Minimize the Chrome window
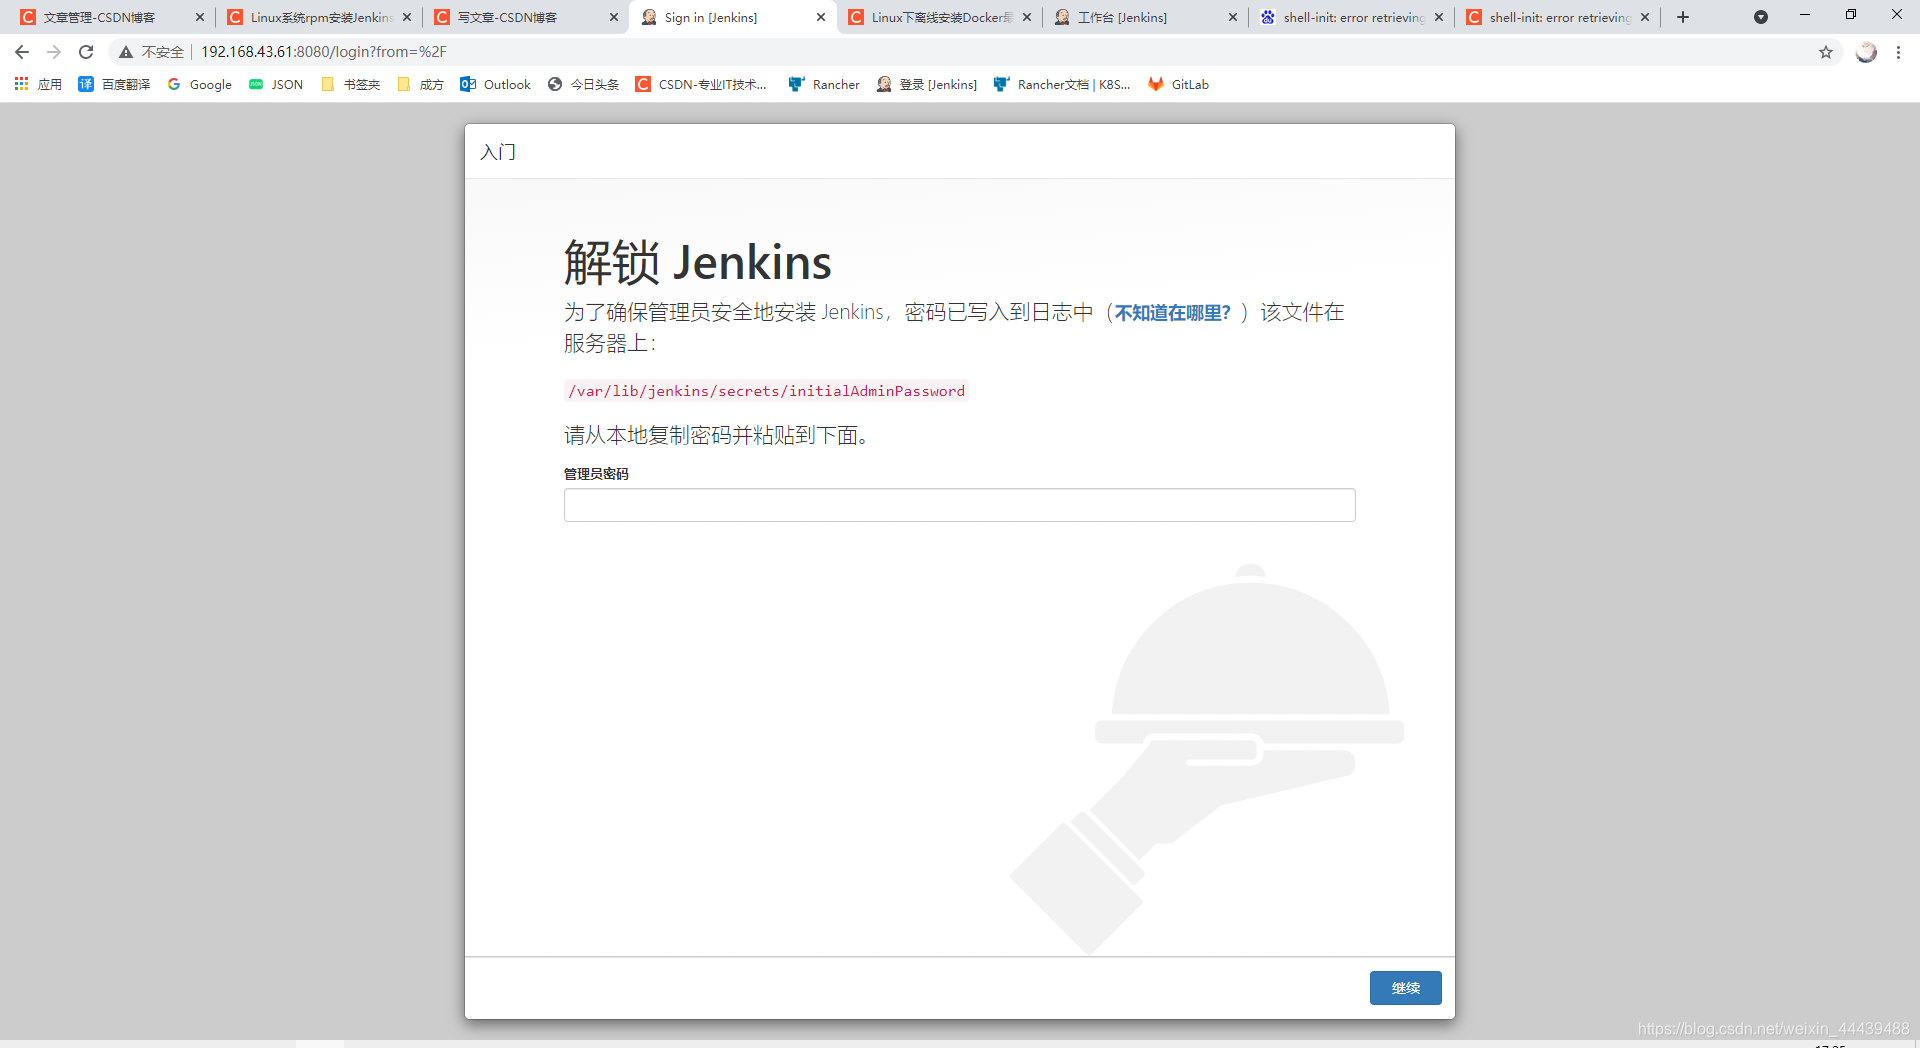 point(1805,15)
